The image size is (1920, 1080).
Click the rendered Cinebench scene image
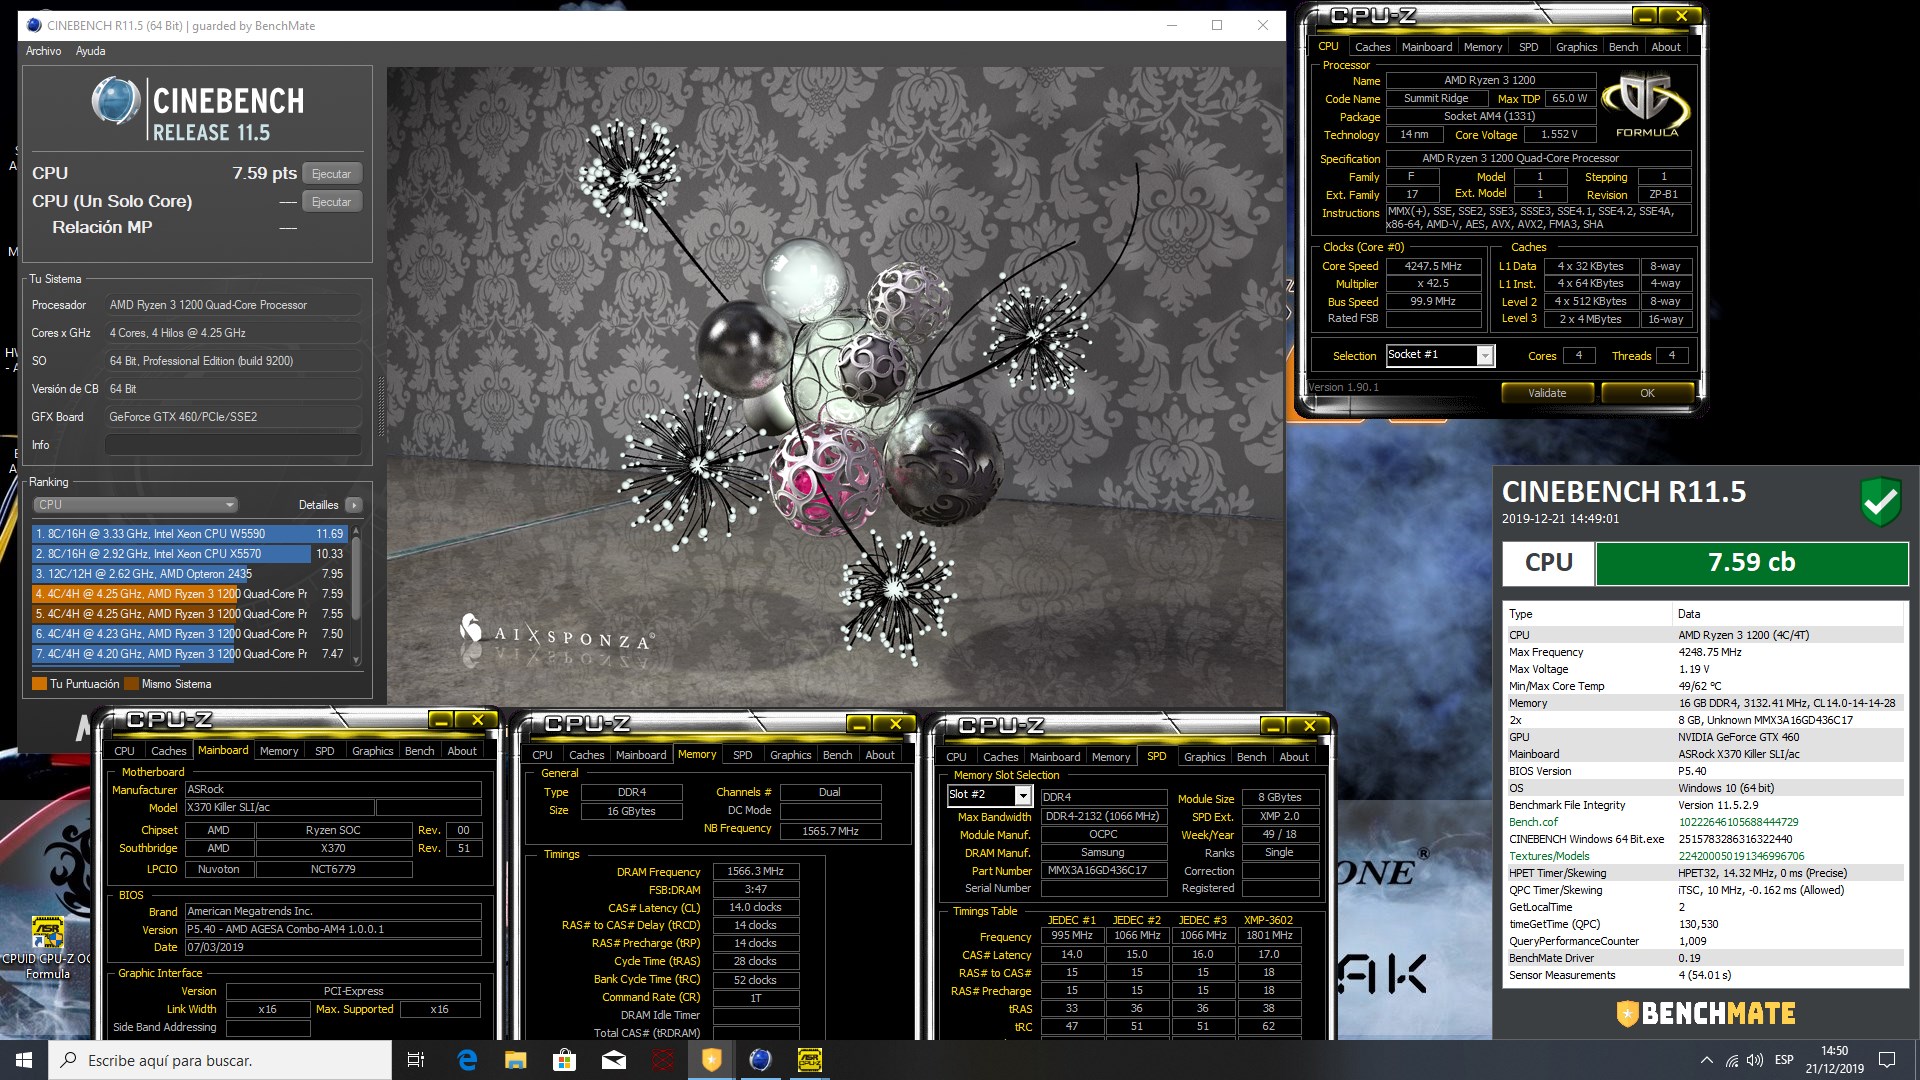[x=835, y=386]
